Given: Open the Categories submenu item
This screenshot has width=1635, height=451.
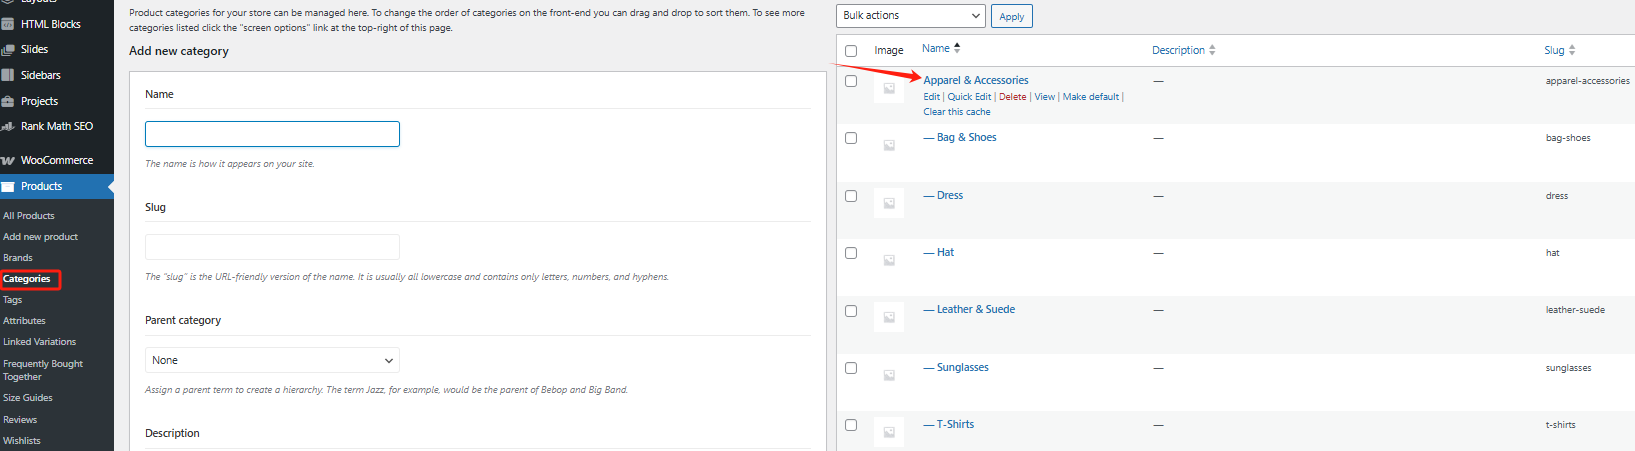Looking at the screenshot, I should pos(27,279).
